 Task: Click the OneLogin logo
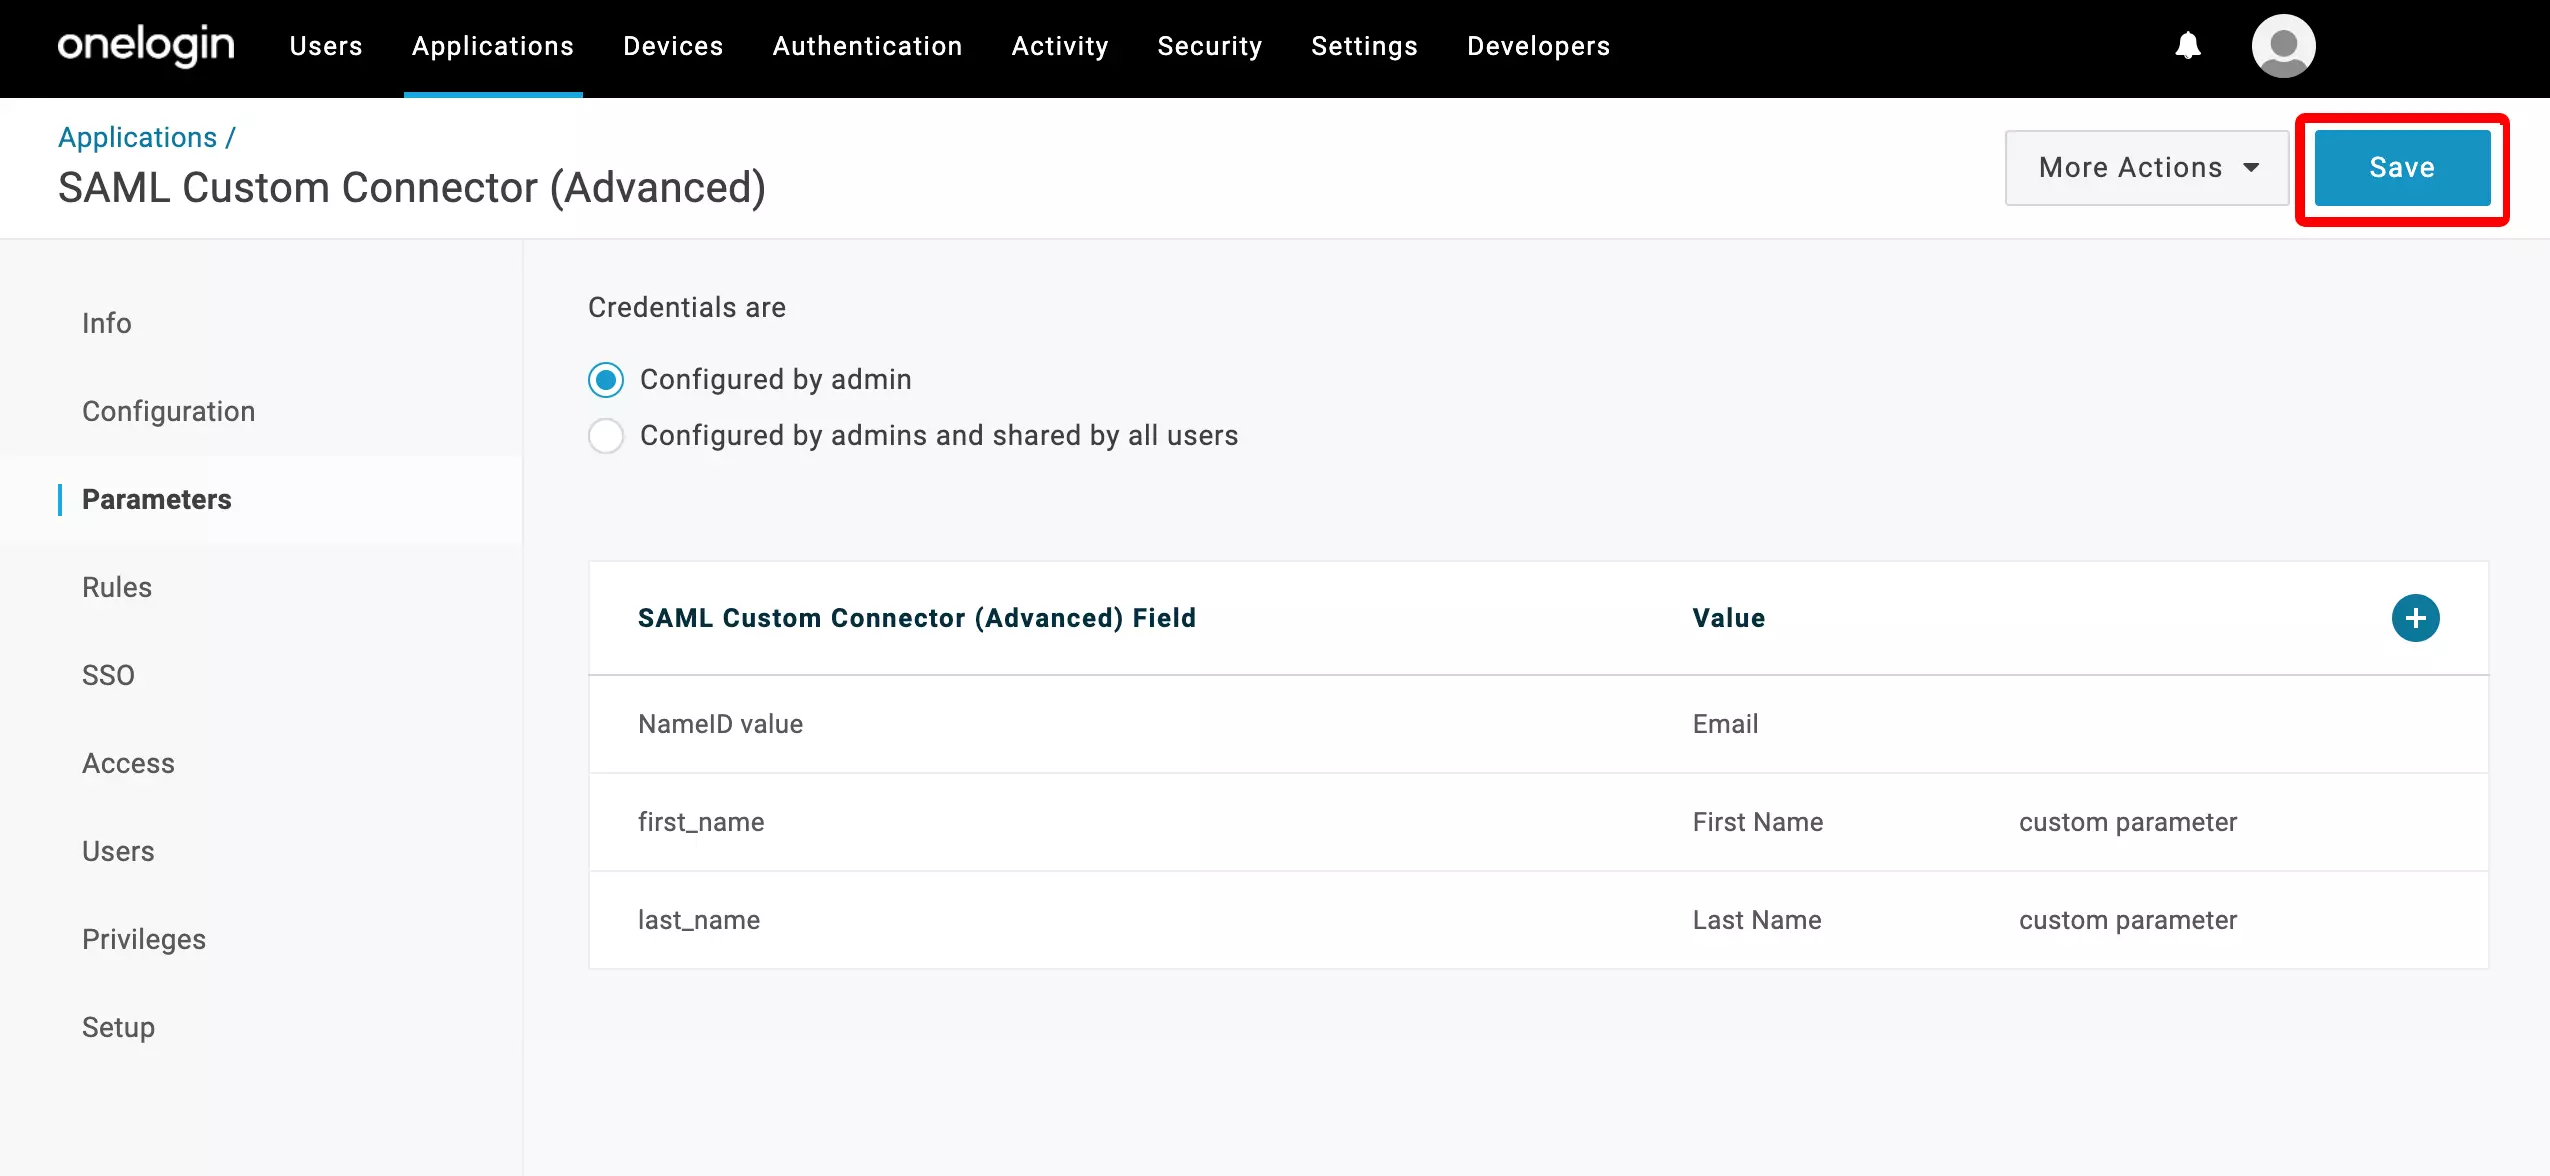tap(146, 46)
